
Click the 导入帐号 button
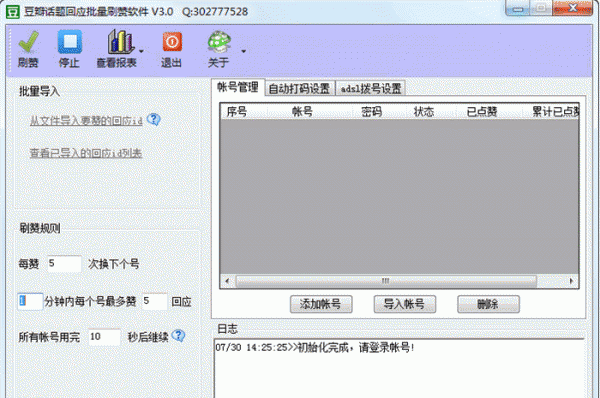tap(404, 304)
